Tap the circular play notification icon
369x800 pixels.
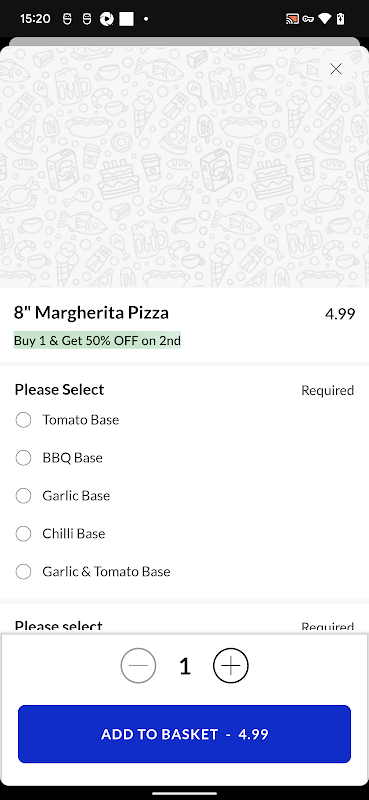click(106, 19)
